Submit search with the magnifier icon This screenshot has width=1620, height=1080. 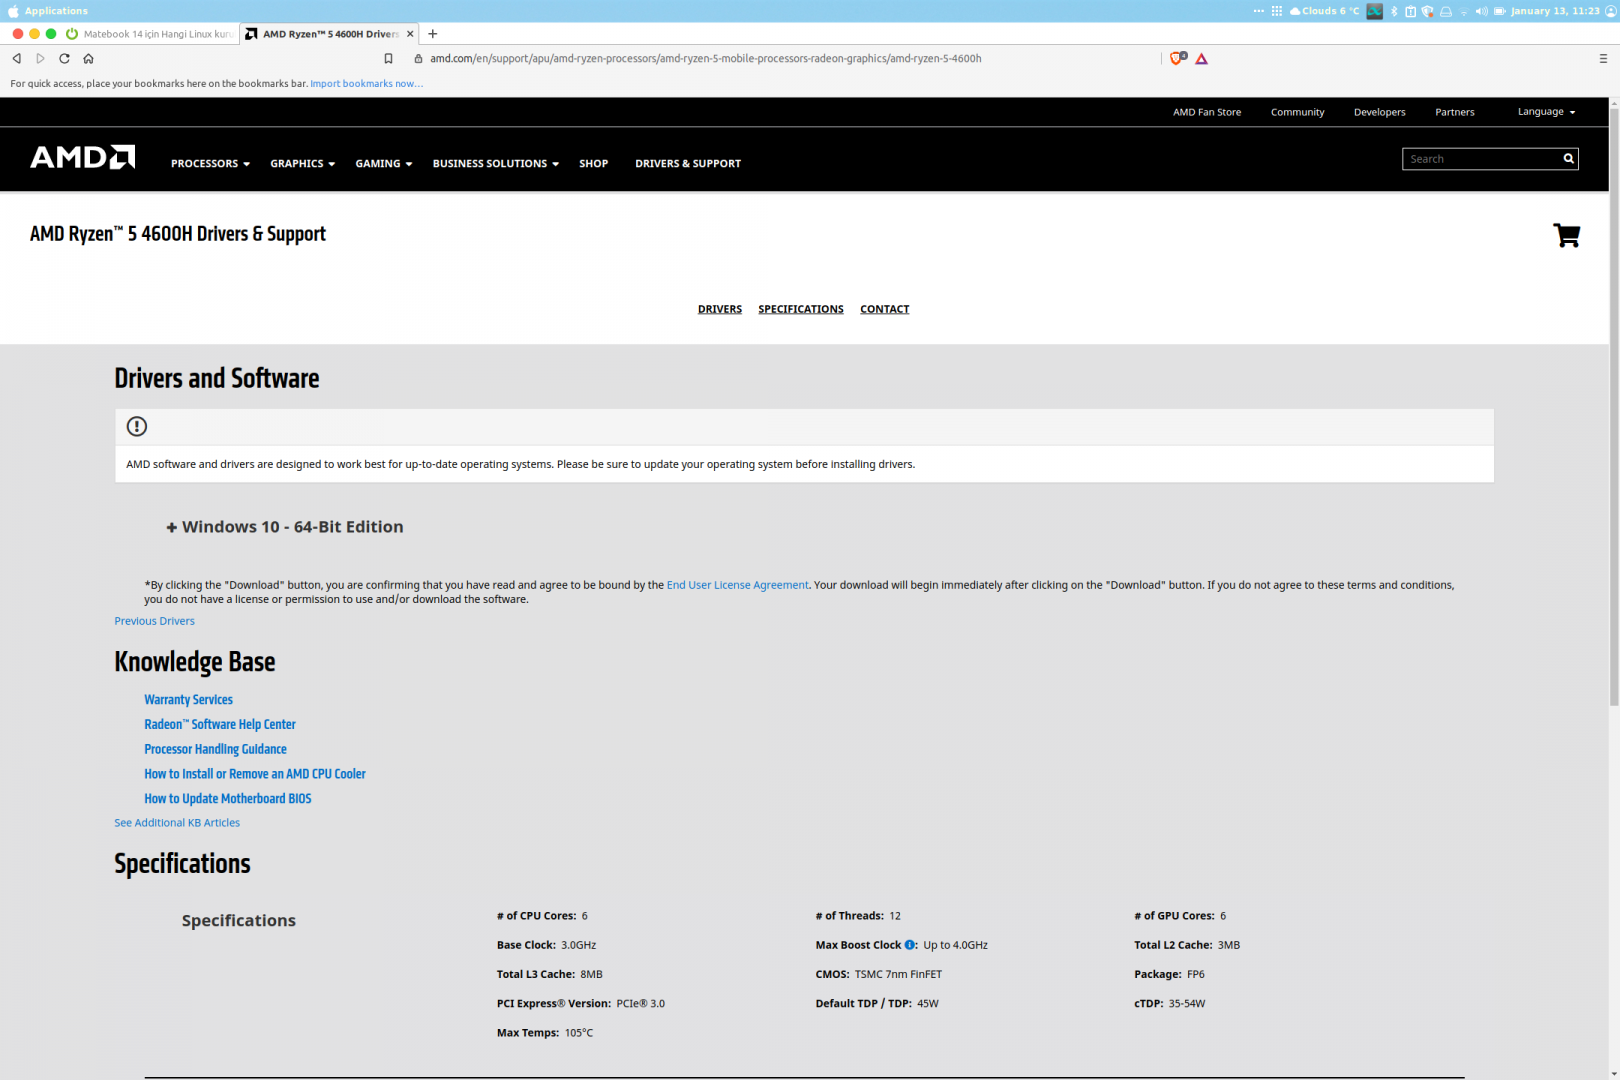pos(1569,159)
